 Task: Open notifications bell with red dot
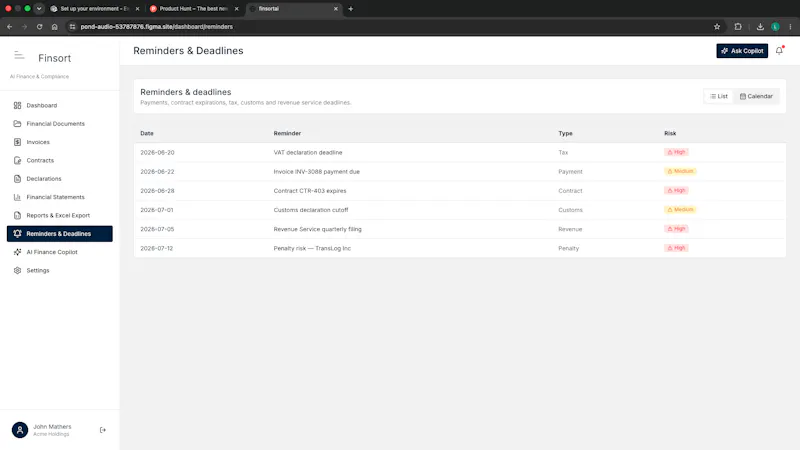click(779, 51)
